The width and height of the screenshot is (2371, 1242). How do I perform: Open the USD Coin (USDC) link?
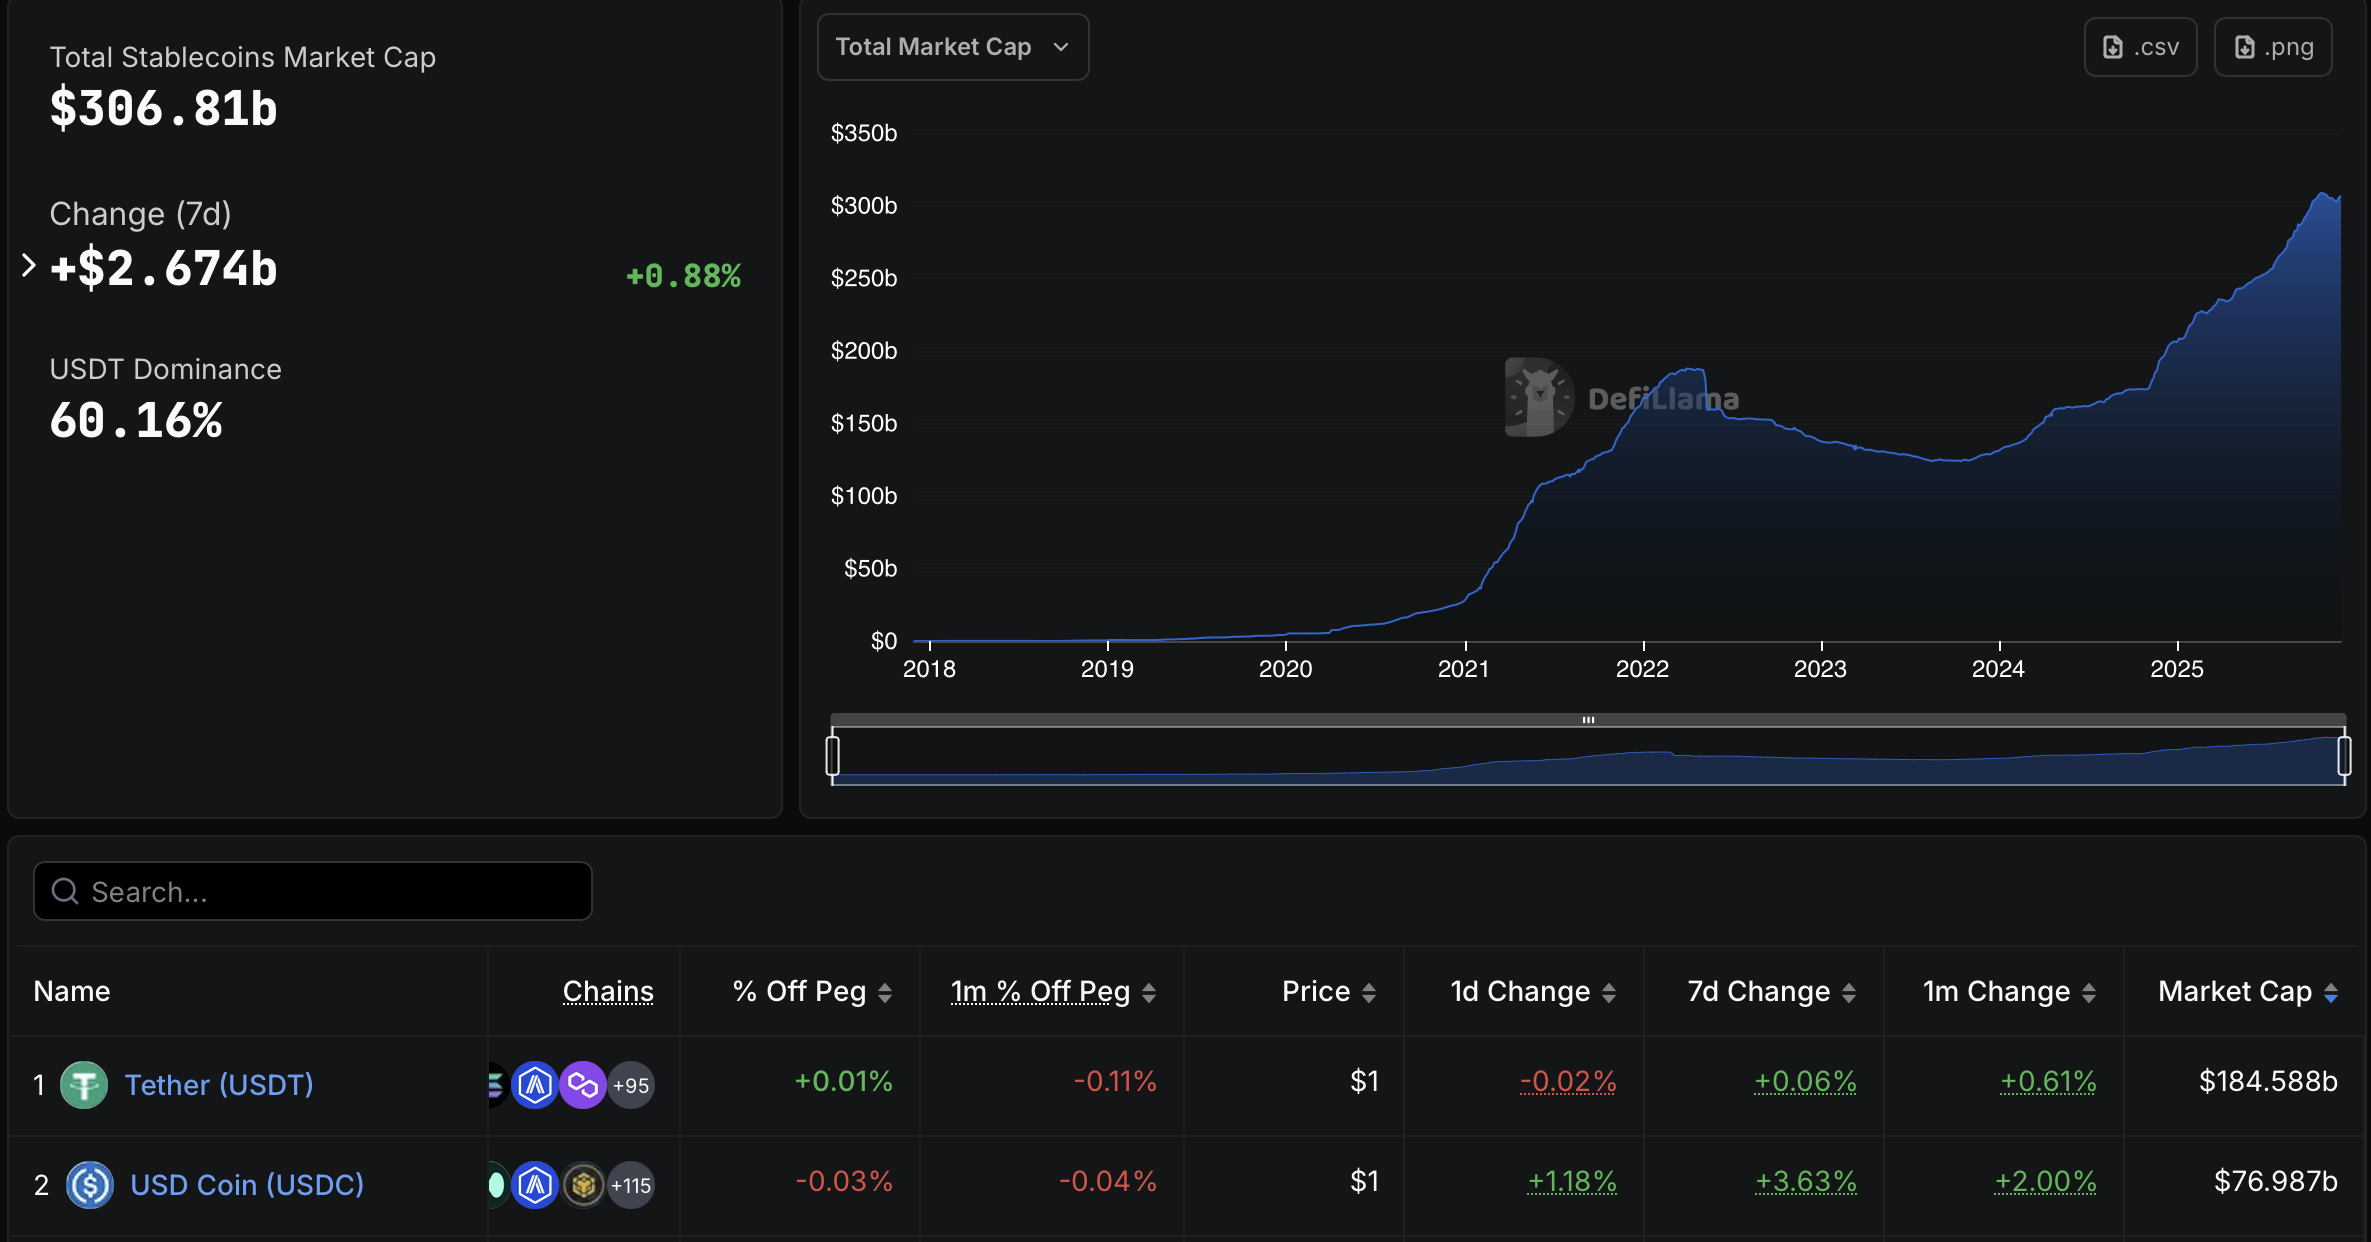coord(247,1184)
